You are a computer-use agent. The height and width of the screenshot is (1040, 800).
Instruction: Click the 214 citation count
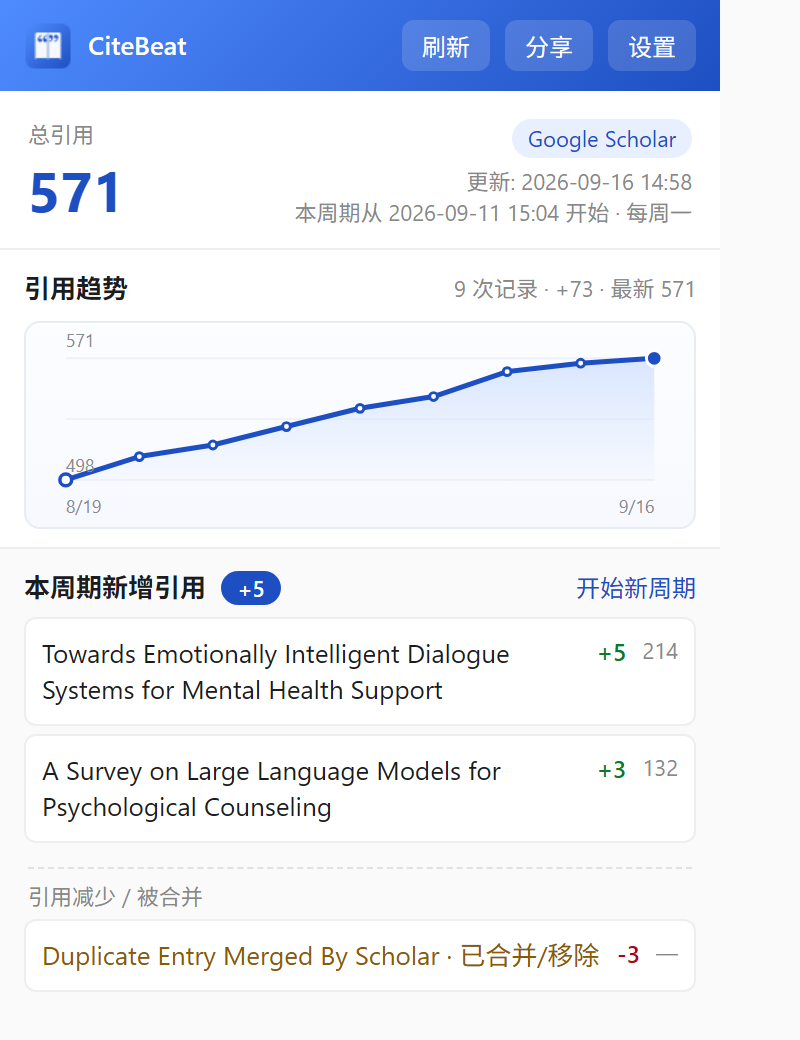pyautogui.click(x=660, y=652)
